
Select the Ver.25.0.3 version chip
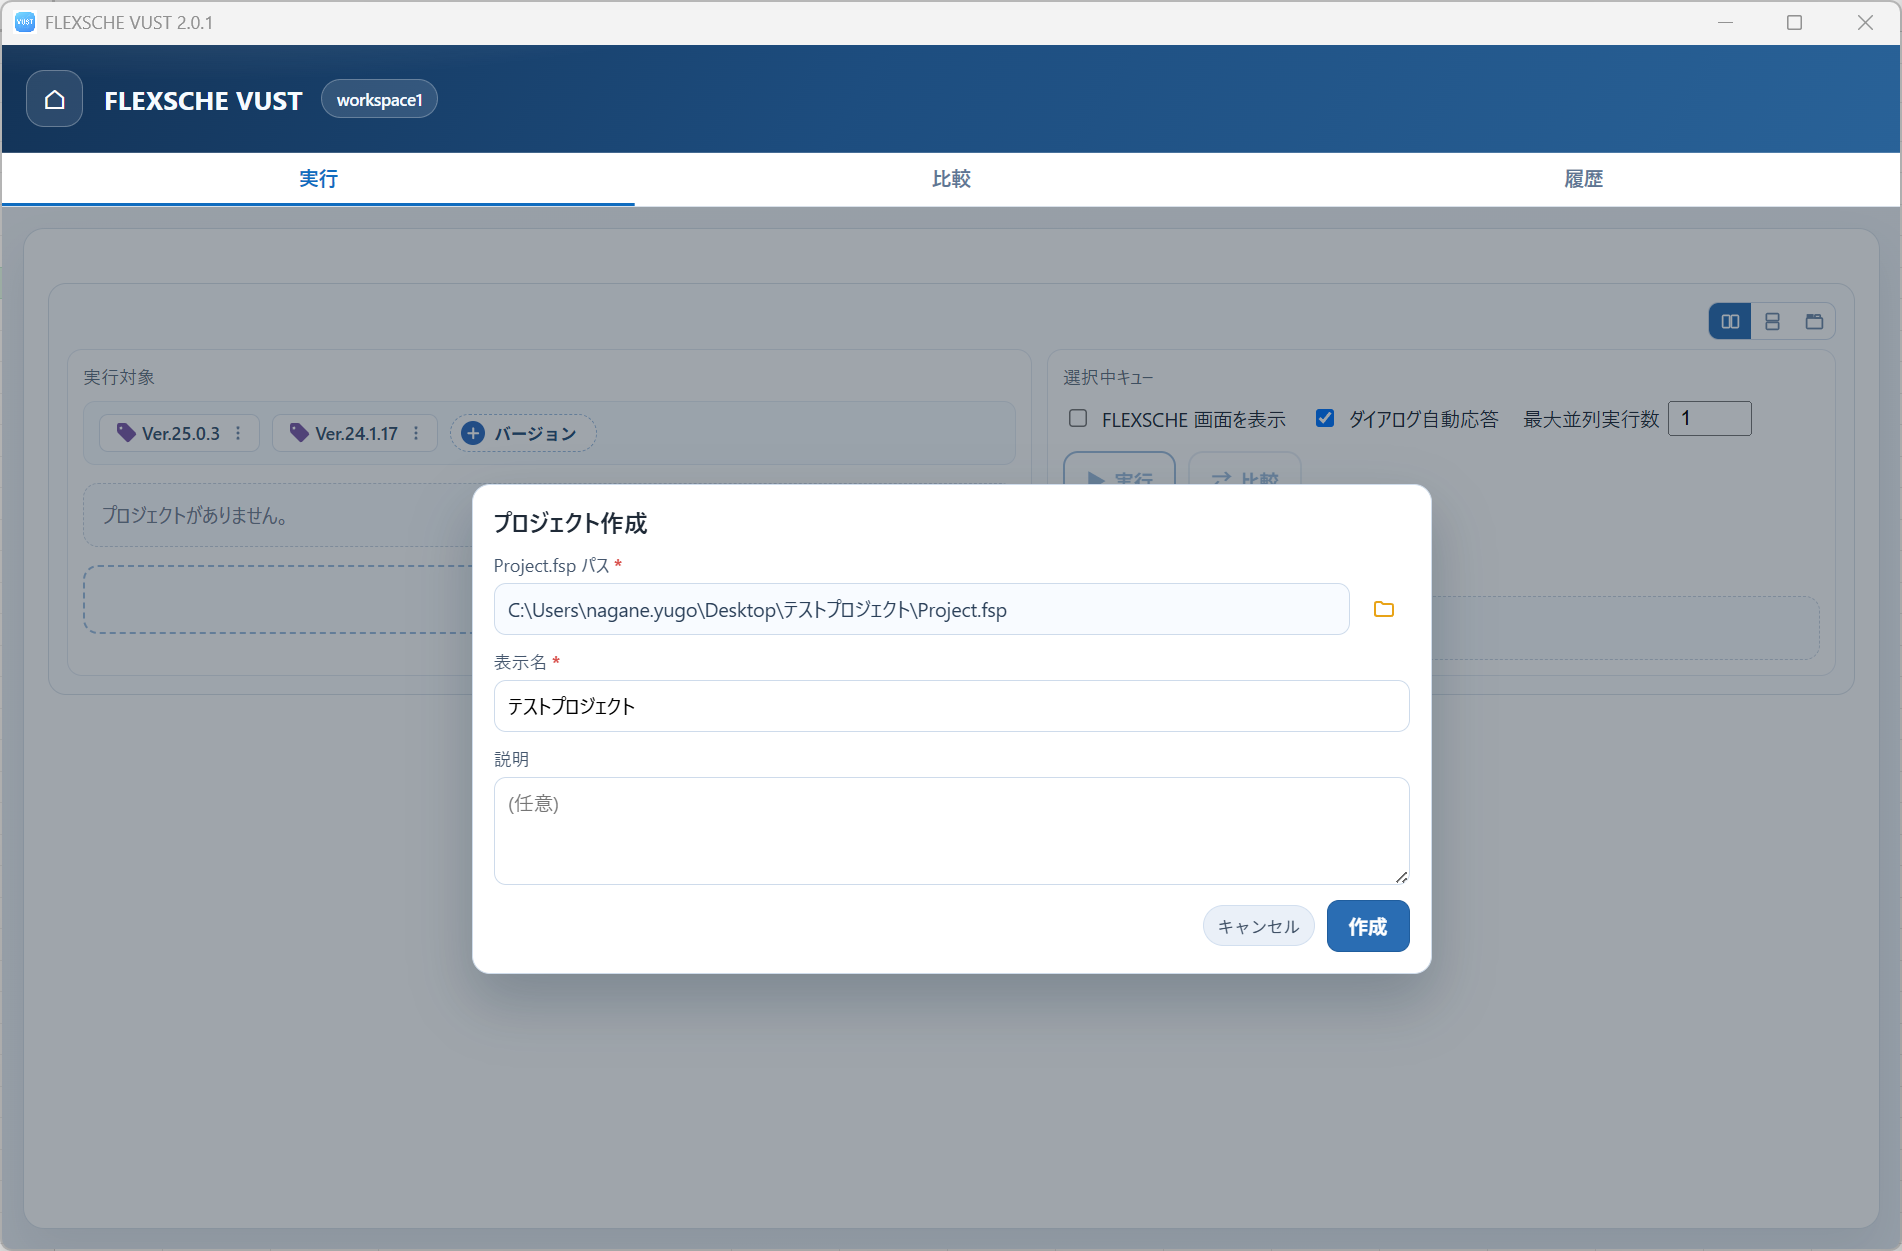pyautogui.click(x=180, y=433)
